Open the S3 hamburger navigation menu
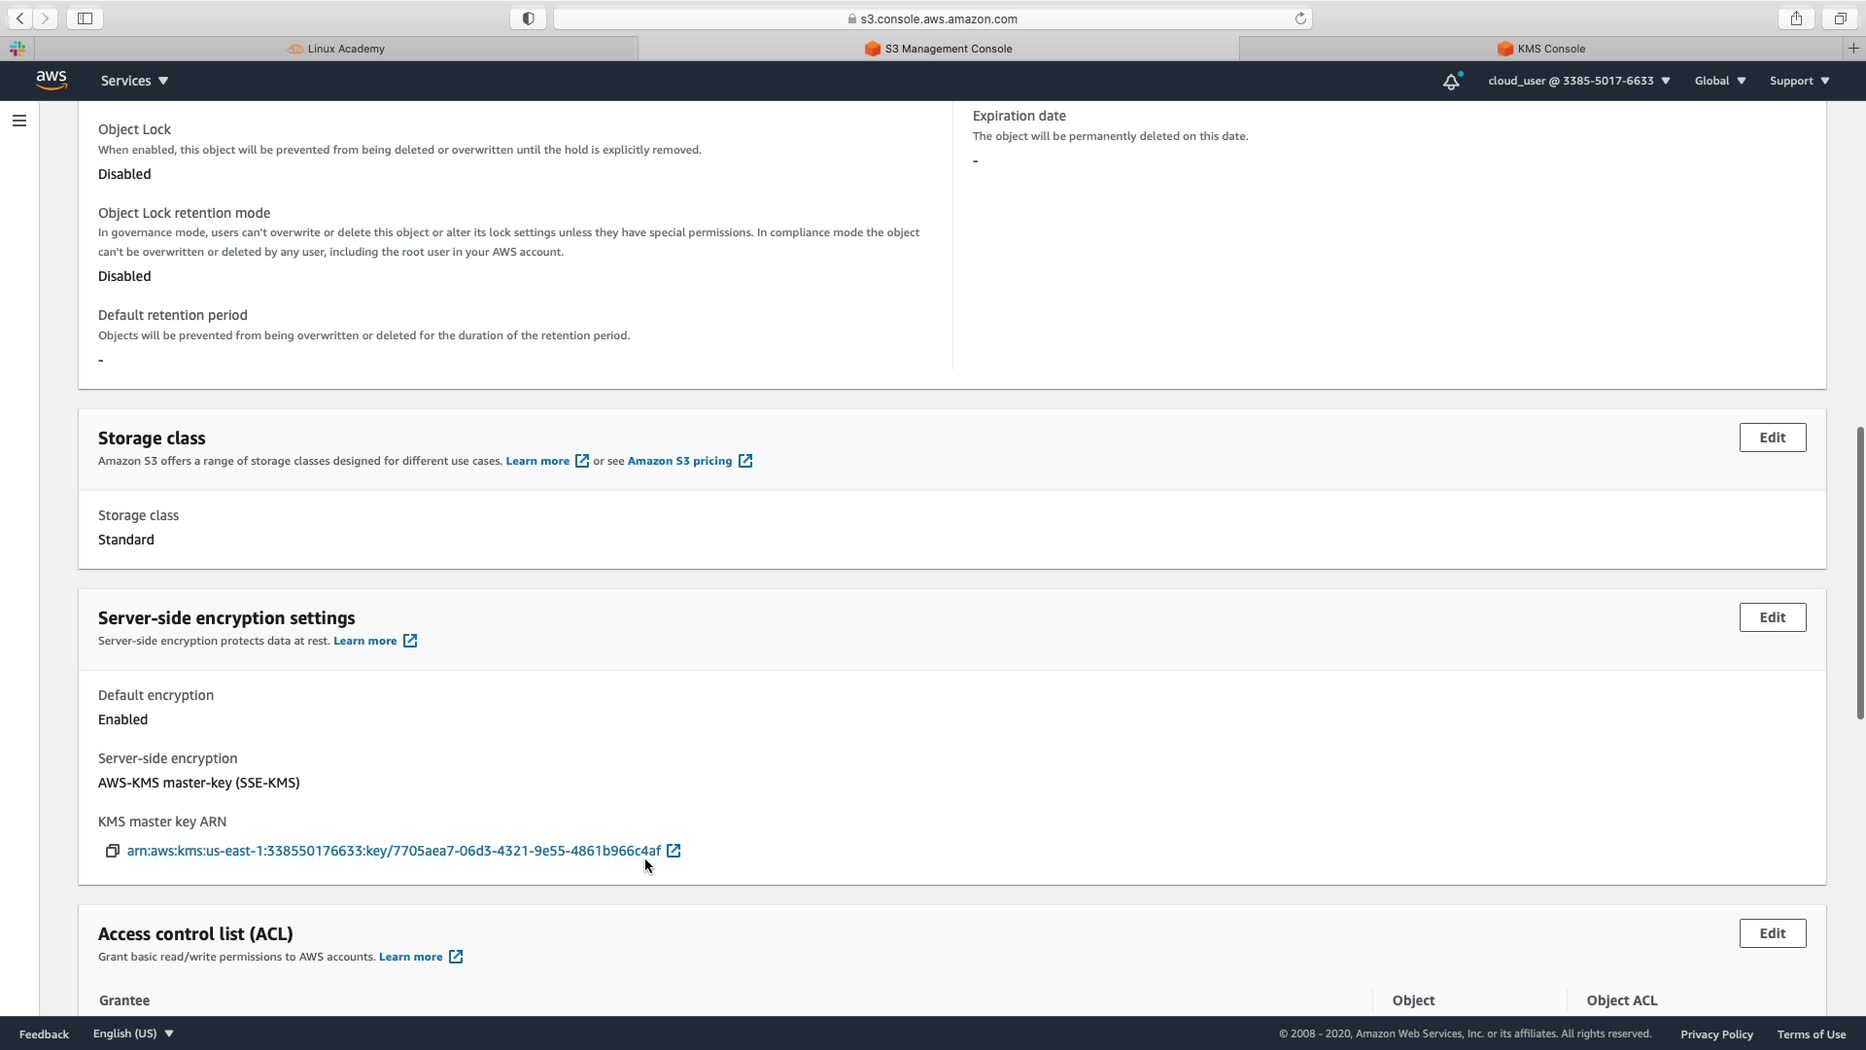Viewport: 1866px width, 1050px height. click(19, 121)
